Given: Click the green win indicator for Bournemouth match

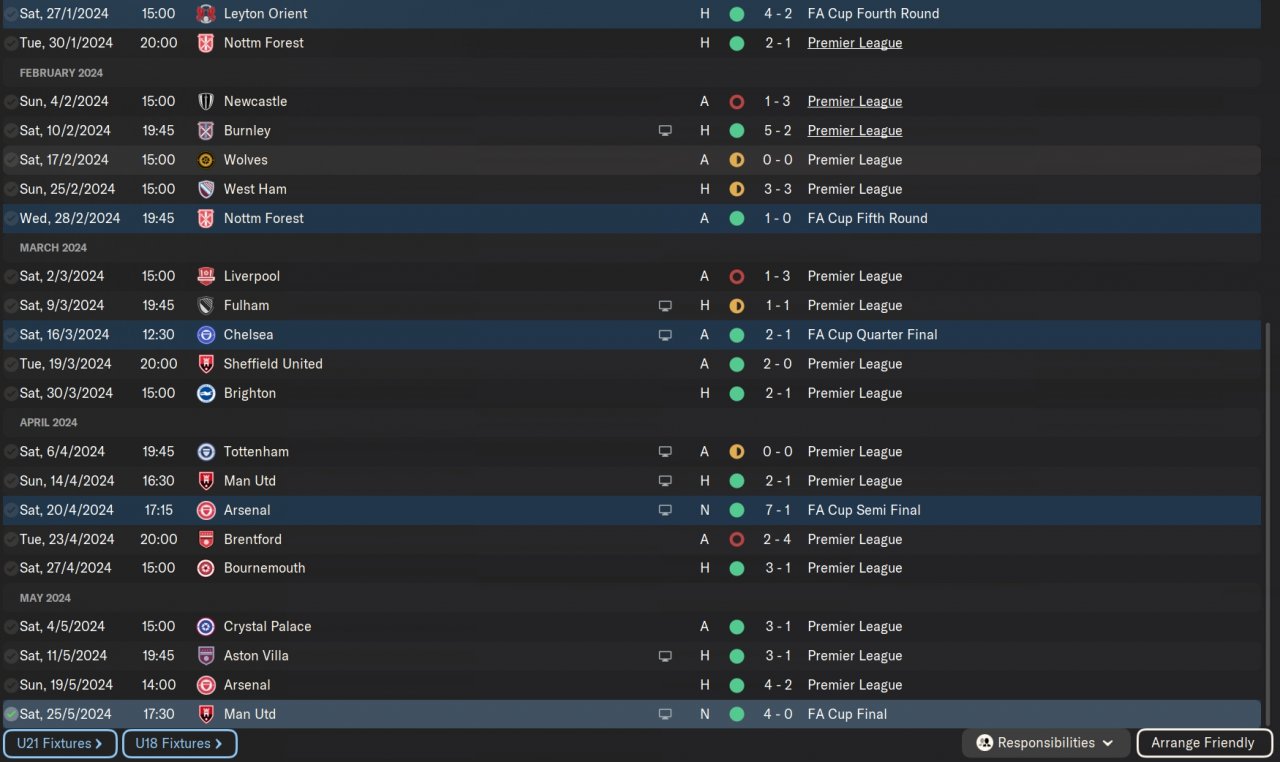Looking at the screenshot, I should click(x=737, y=568).
